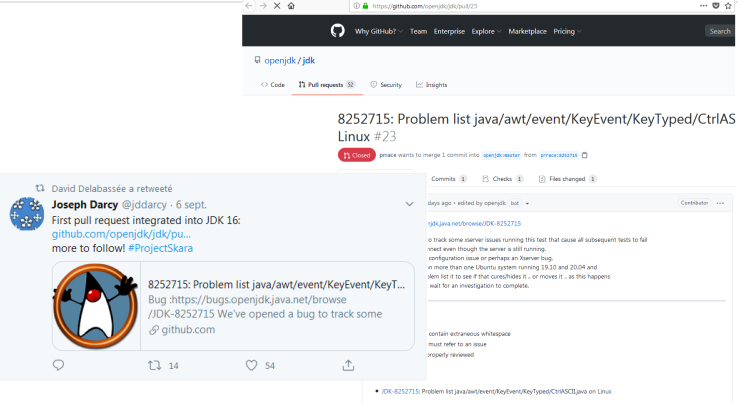Click the Pocket save icon in address bar

(716, 6)
